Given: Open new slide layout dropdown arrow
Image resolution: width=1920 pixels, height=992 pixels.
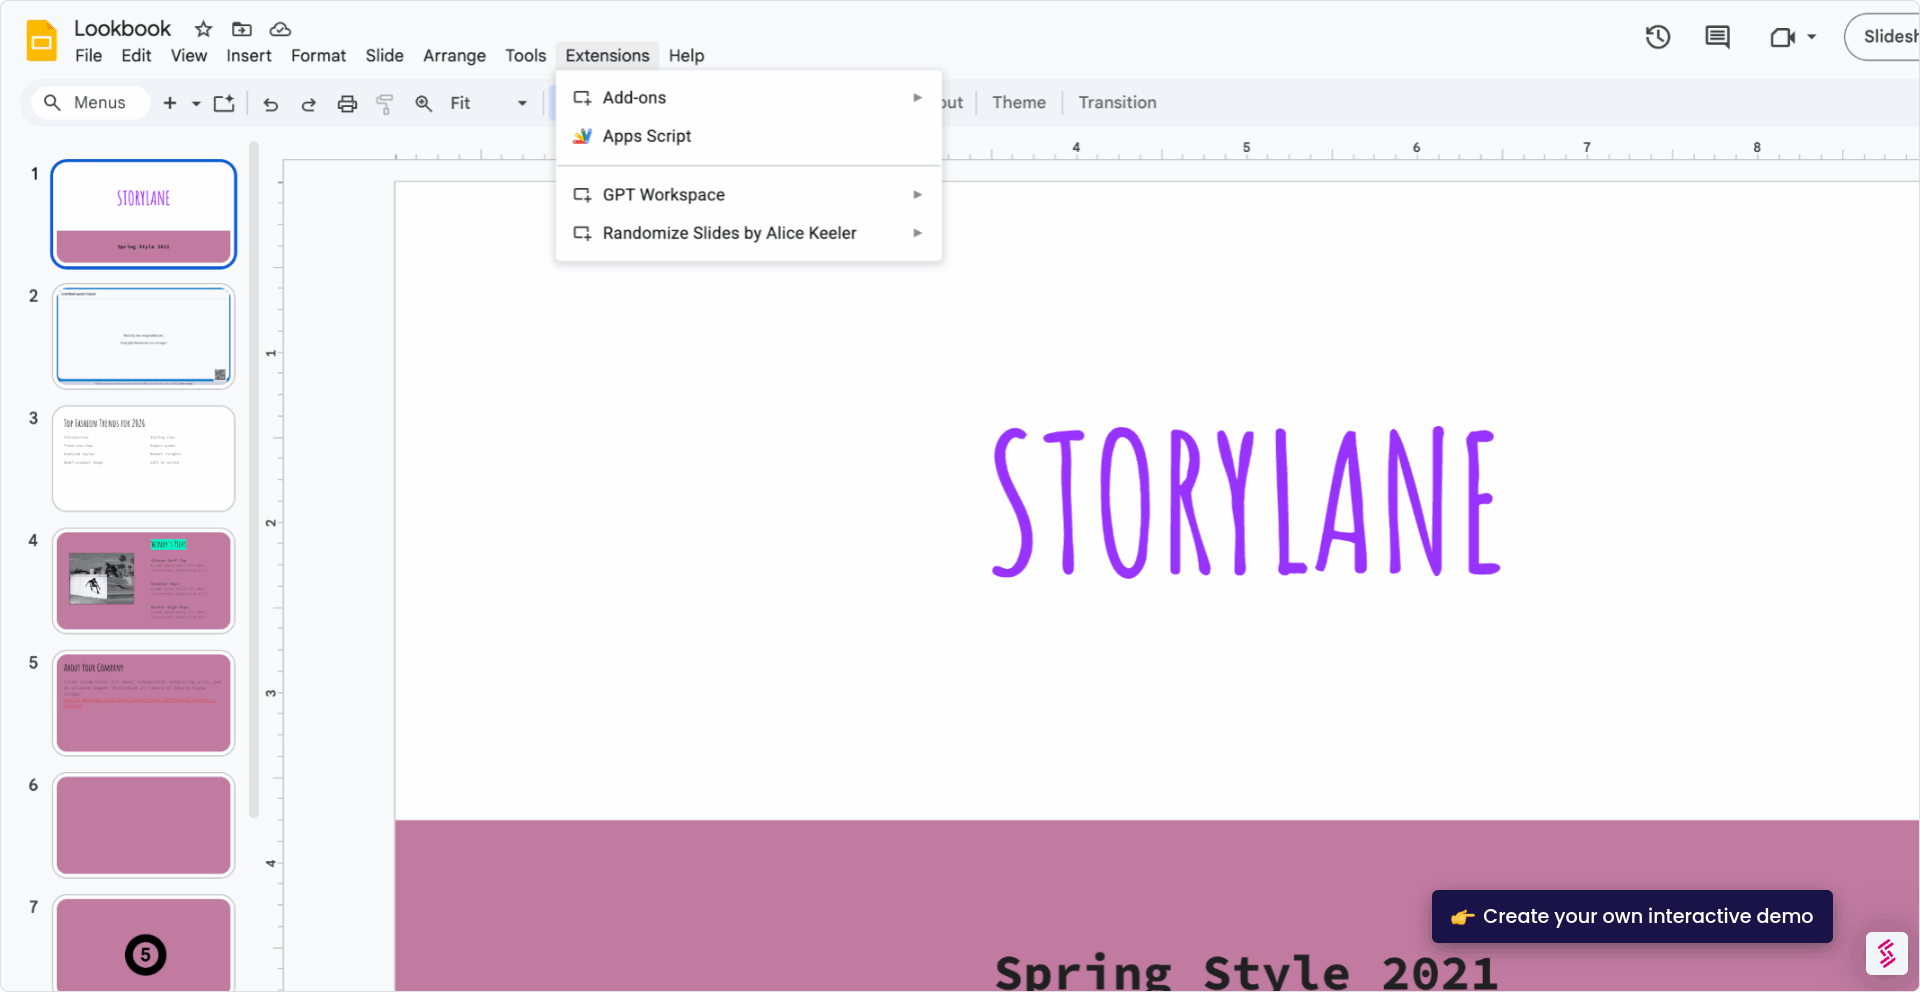Looking at the screenshot, I should [x=196, y=103].
